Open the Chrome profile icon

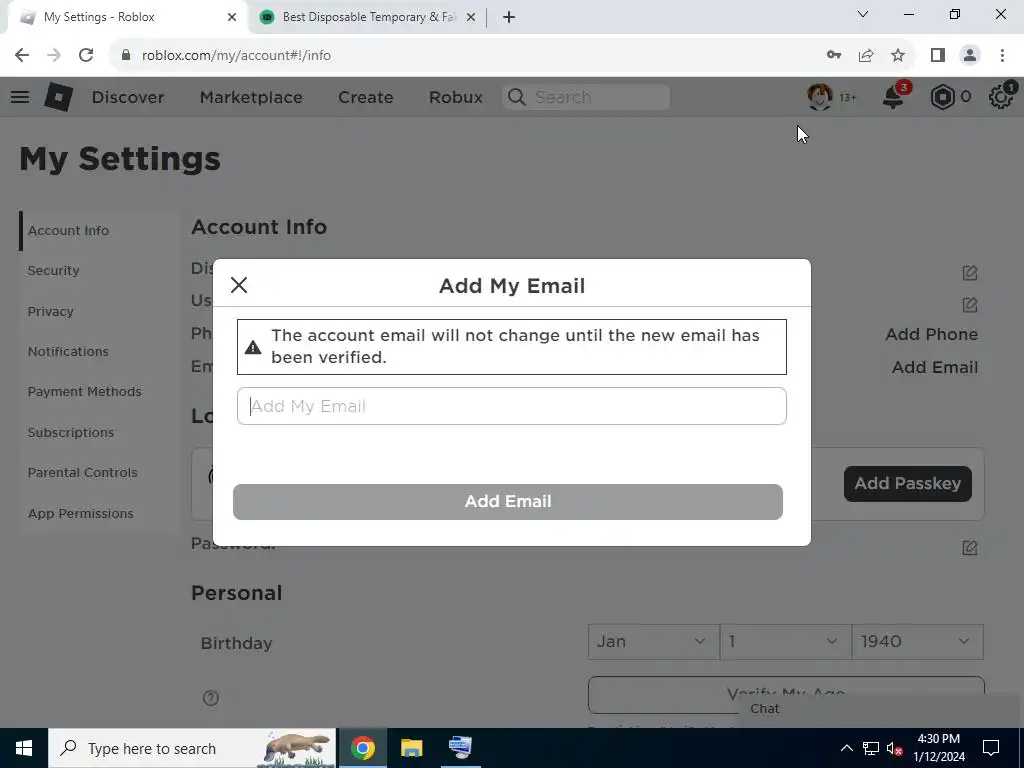click(970, 55)
